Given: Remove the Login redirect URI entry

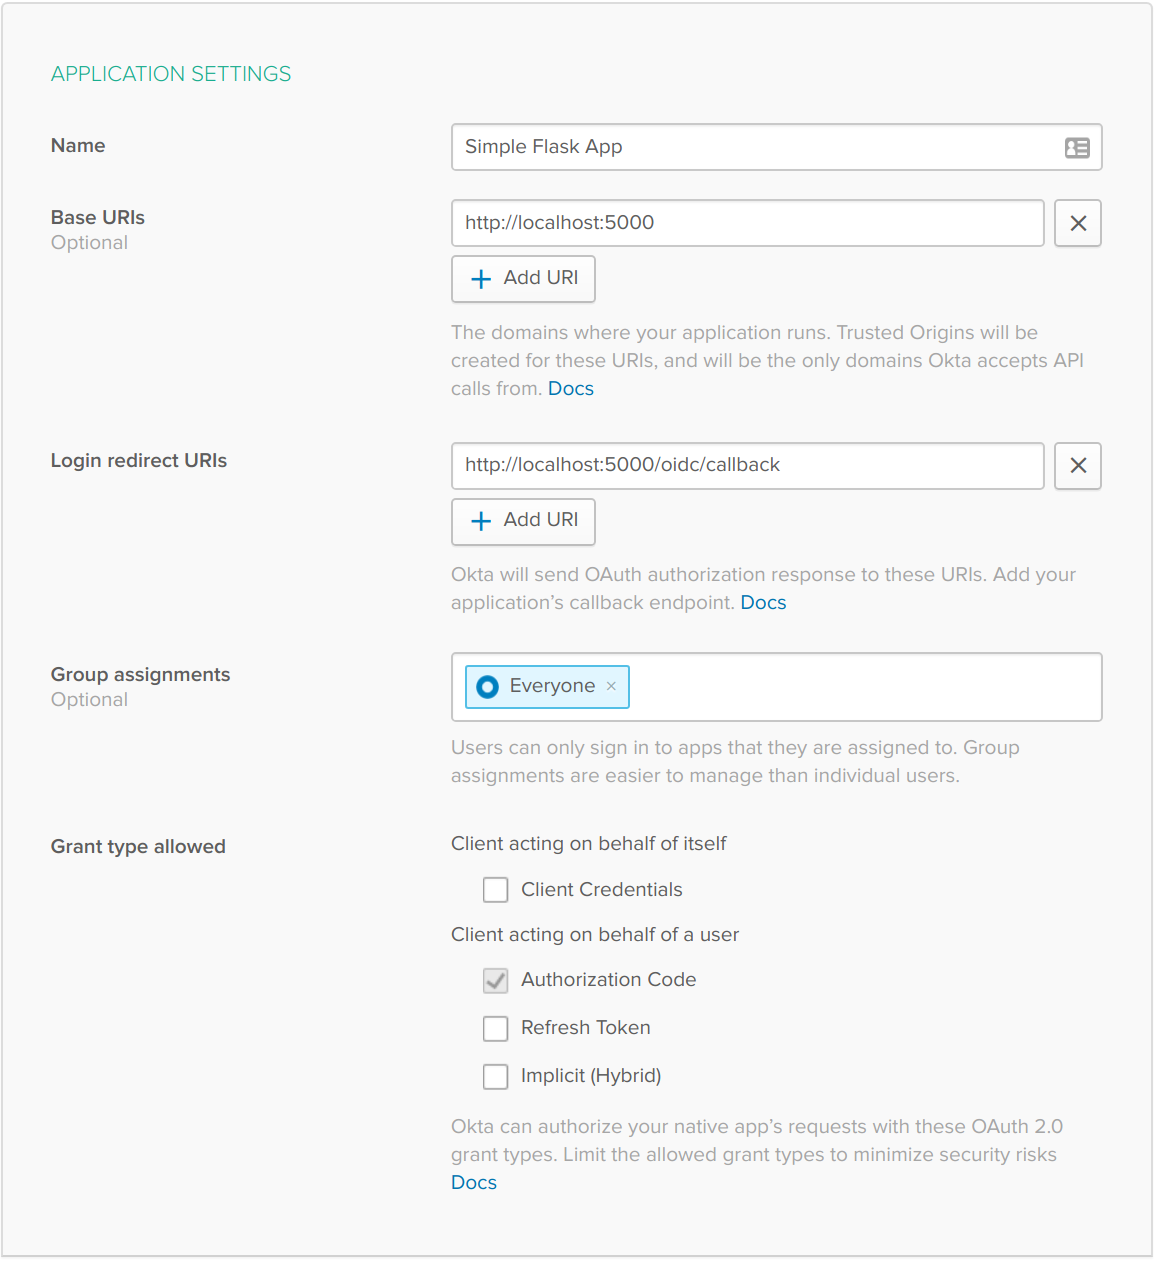Looking at the screenshot, I should 1078,466.
